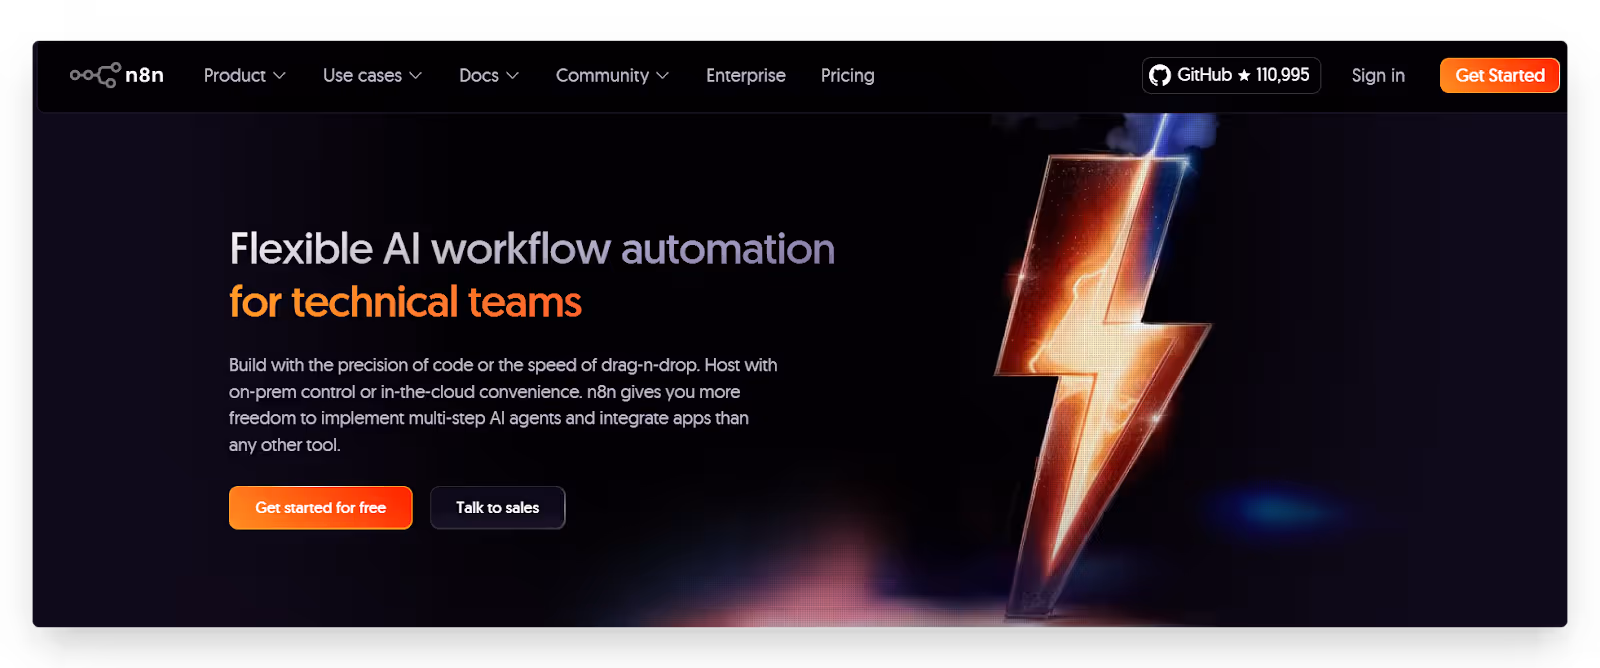Click the GitHub star count 110,995

(1282, 75)
